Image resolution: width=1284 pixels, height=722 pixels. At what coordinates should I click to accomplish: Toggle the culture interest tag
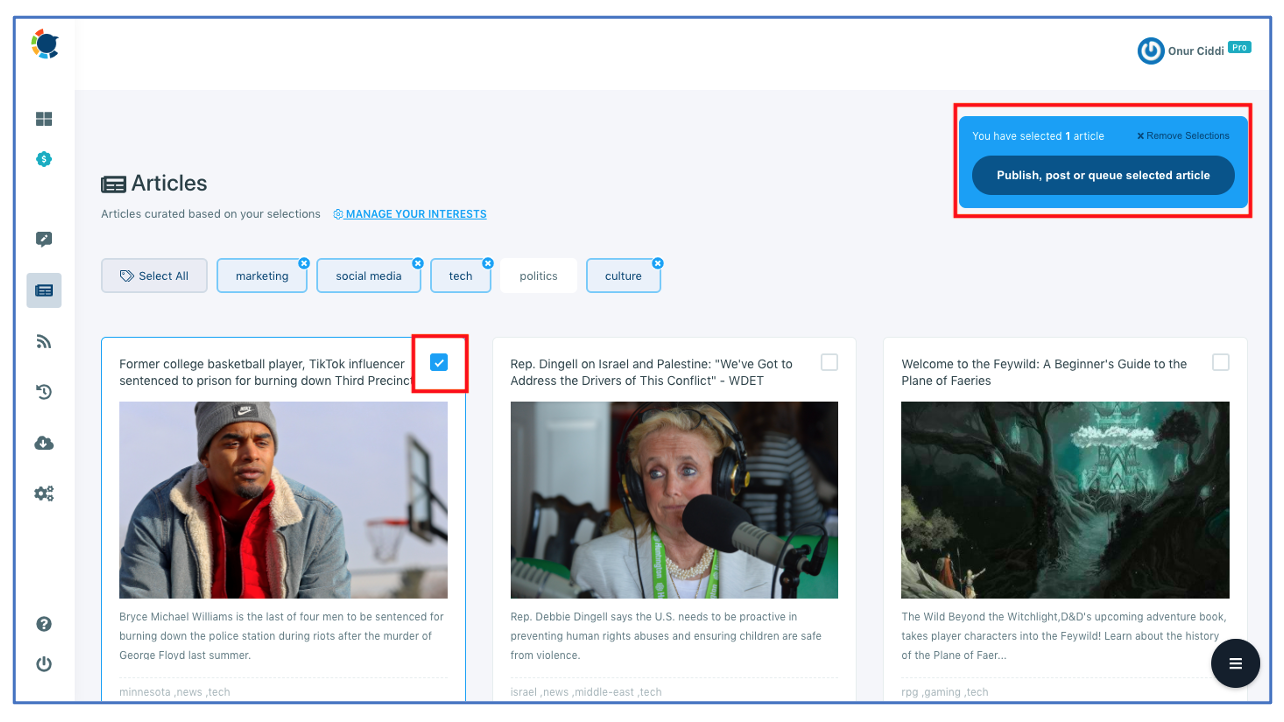pos(623,276)
